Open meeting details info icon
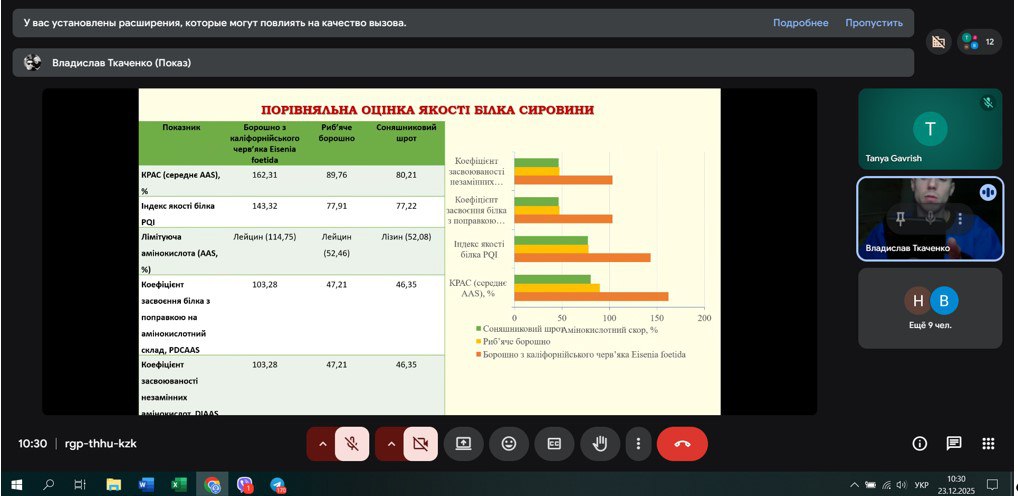This screenshot has width=1018, height=496. 920,443
